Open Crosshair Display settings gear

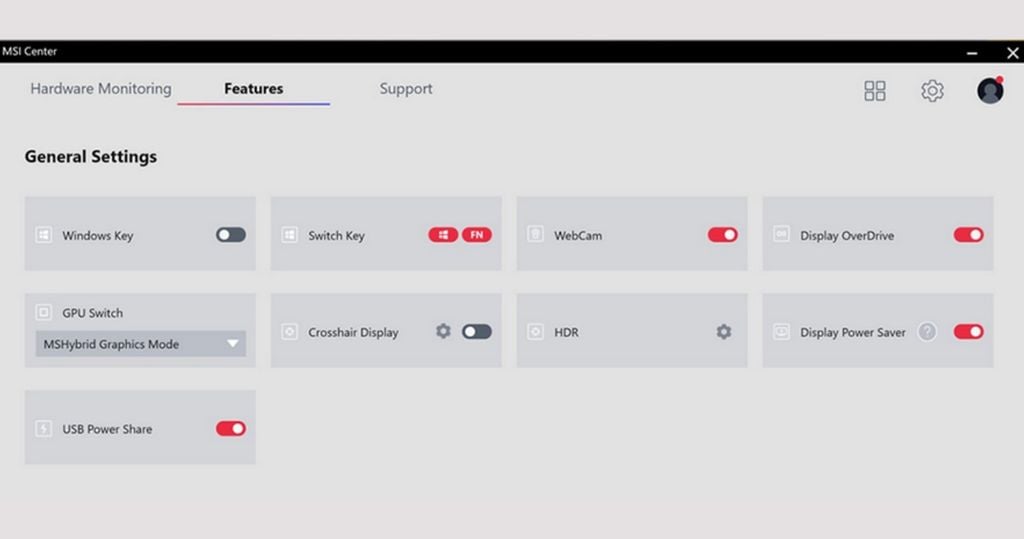coord(443,331)
